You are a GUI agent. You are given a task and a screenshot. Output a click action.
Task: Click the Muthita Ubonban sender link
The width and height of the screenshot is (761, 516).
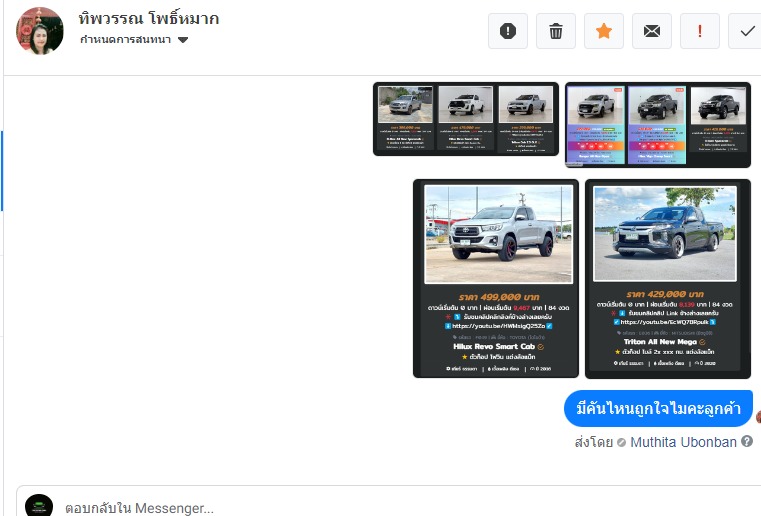683,442
